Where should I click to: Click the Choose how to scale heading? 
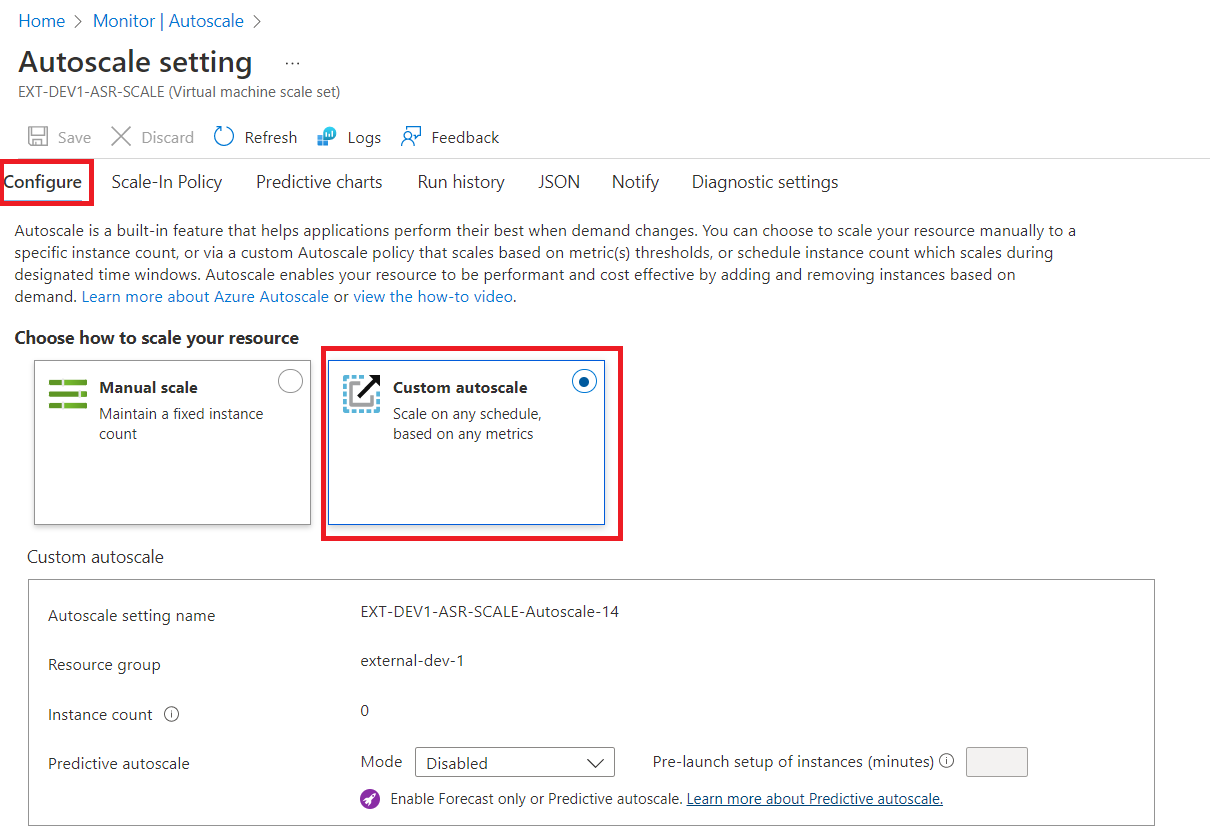pos(157,338)
